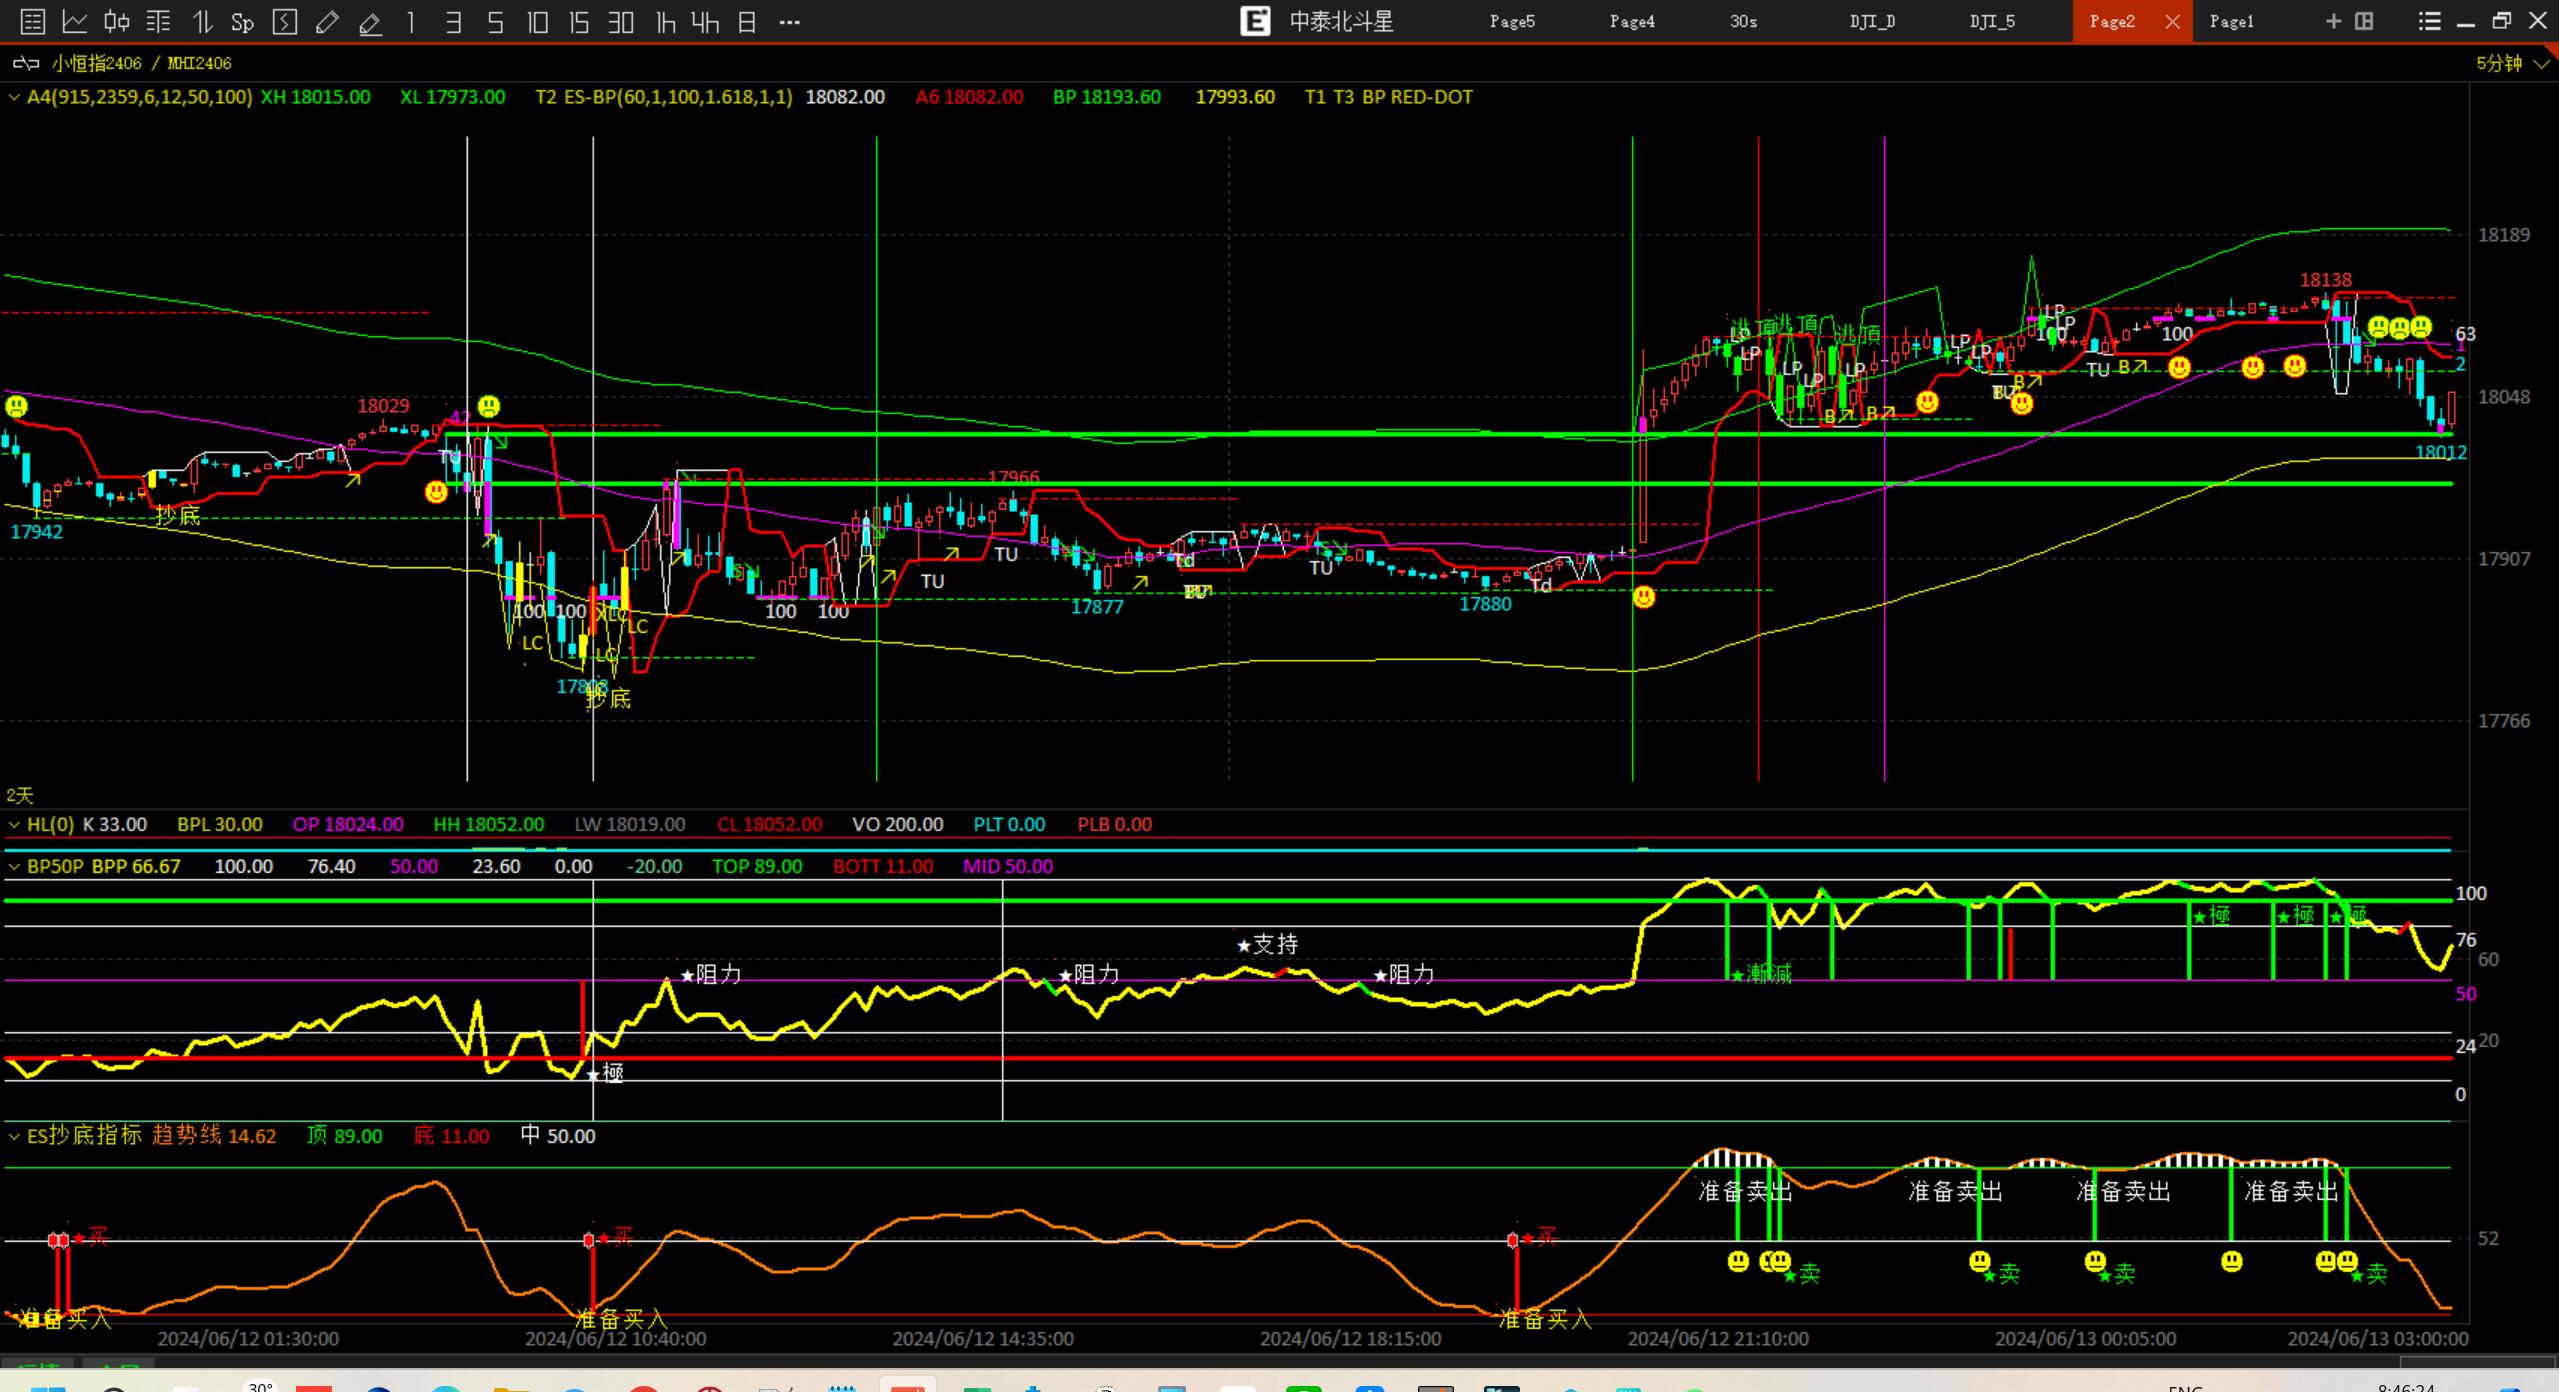
Task: Set chart period to 30 minutes
Action: [x=621, y=21]
